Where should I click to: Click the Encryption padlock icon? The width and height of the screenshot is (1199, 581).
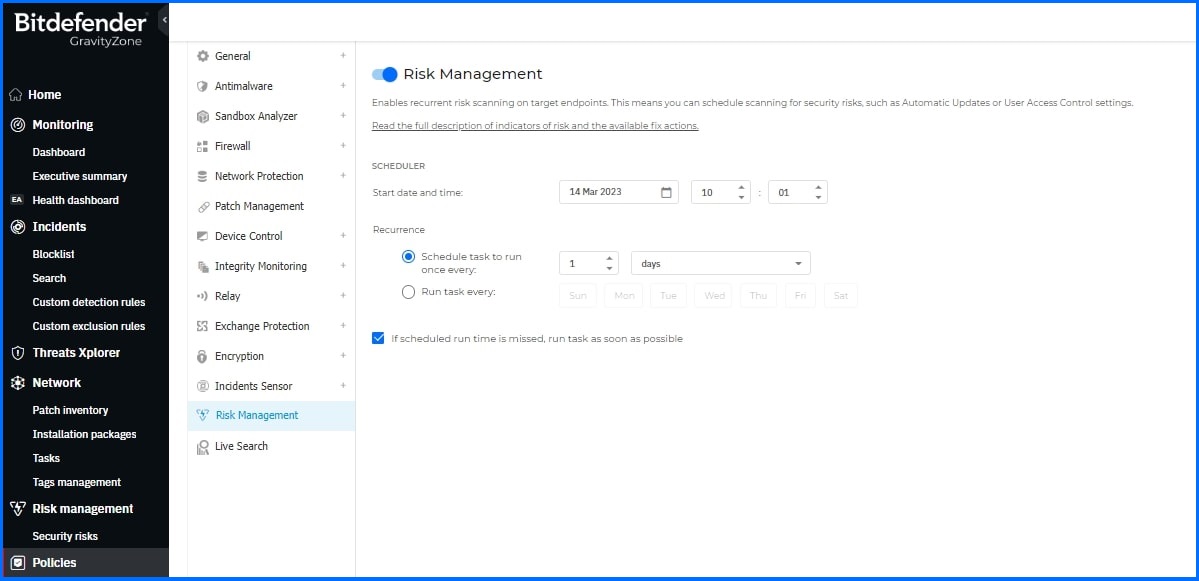(203, 356)
